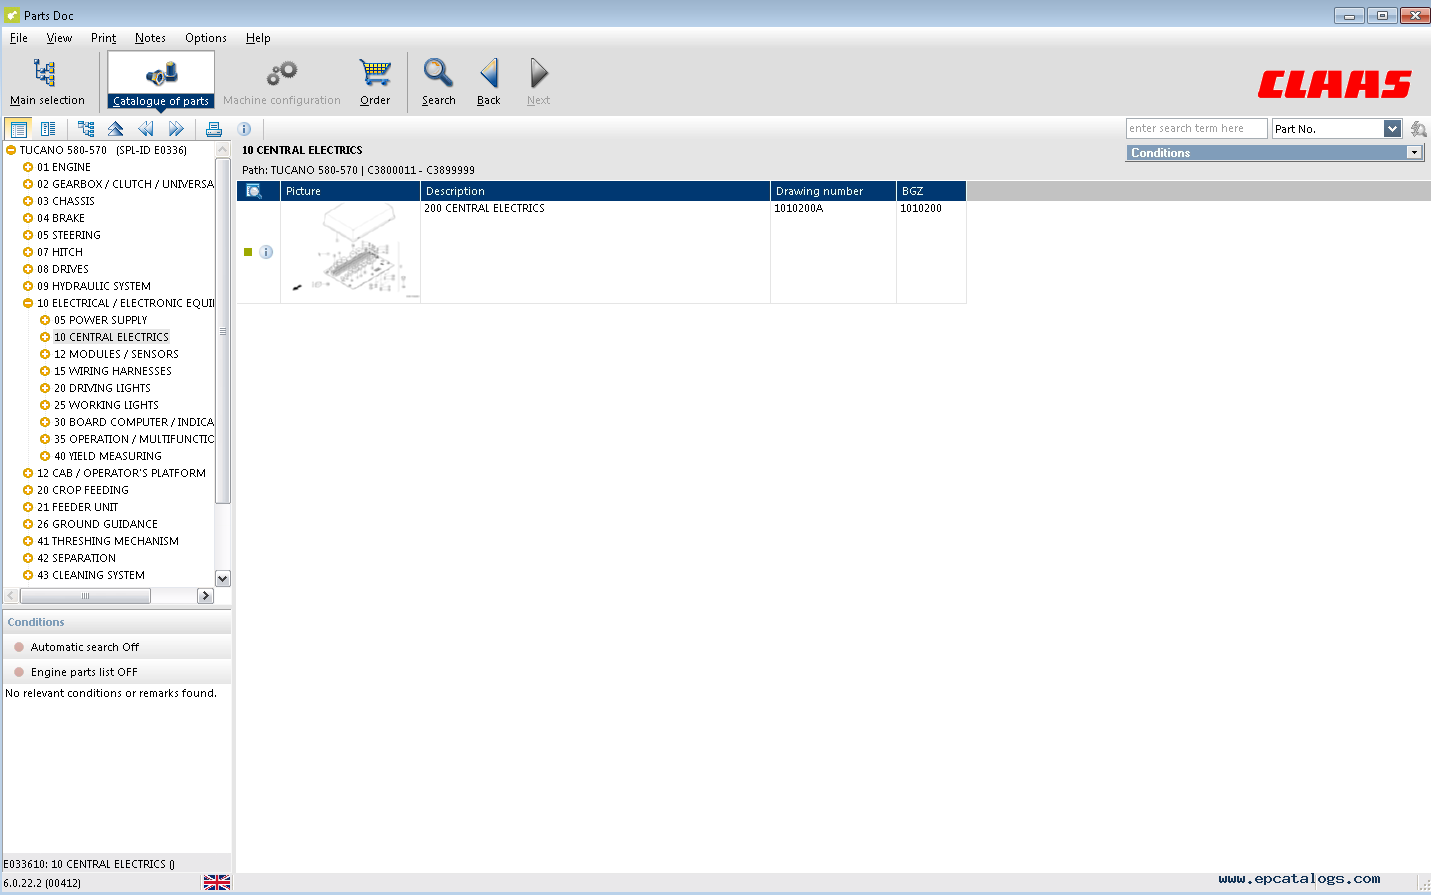Click the BGZ value 1010200 cell
This screenshot has width=1431, height=895.
coord(920,209)
